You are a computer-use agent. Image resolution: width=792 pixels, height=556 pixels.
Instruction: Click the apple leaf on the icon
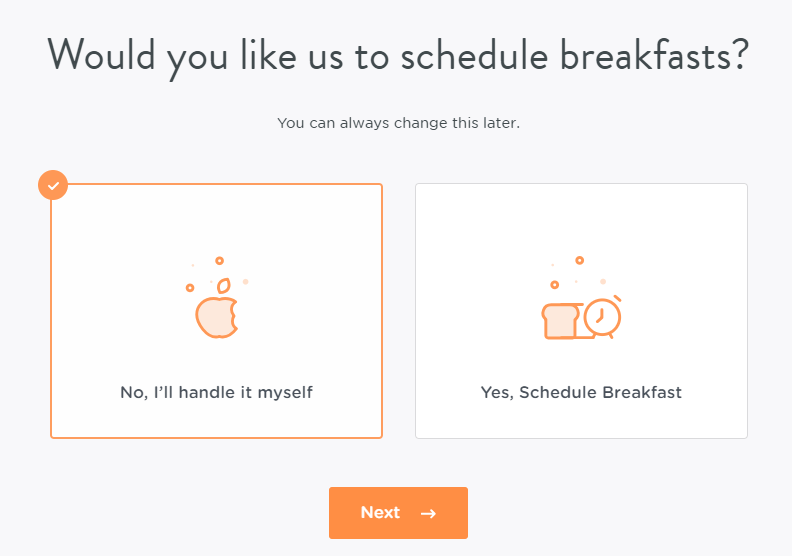[224, 285]
